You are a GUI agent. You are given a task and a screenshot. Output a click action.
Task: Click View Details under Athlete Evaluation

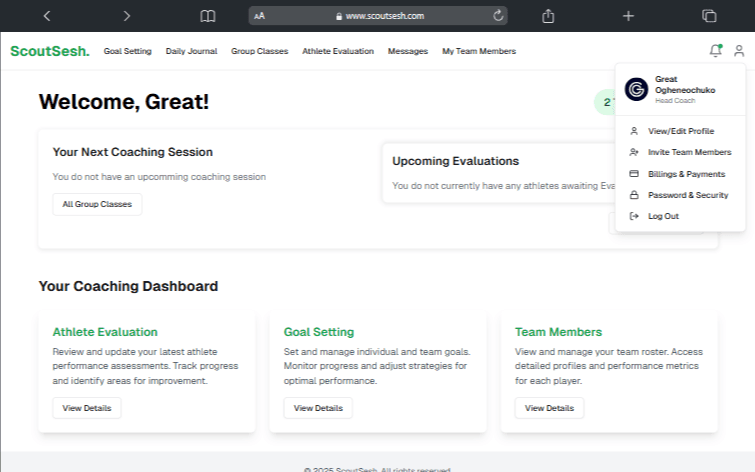pyautogui.click(x=87, y=408)
